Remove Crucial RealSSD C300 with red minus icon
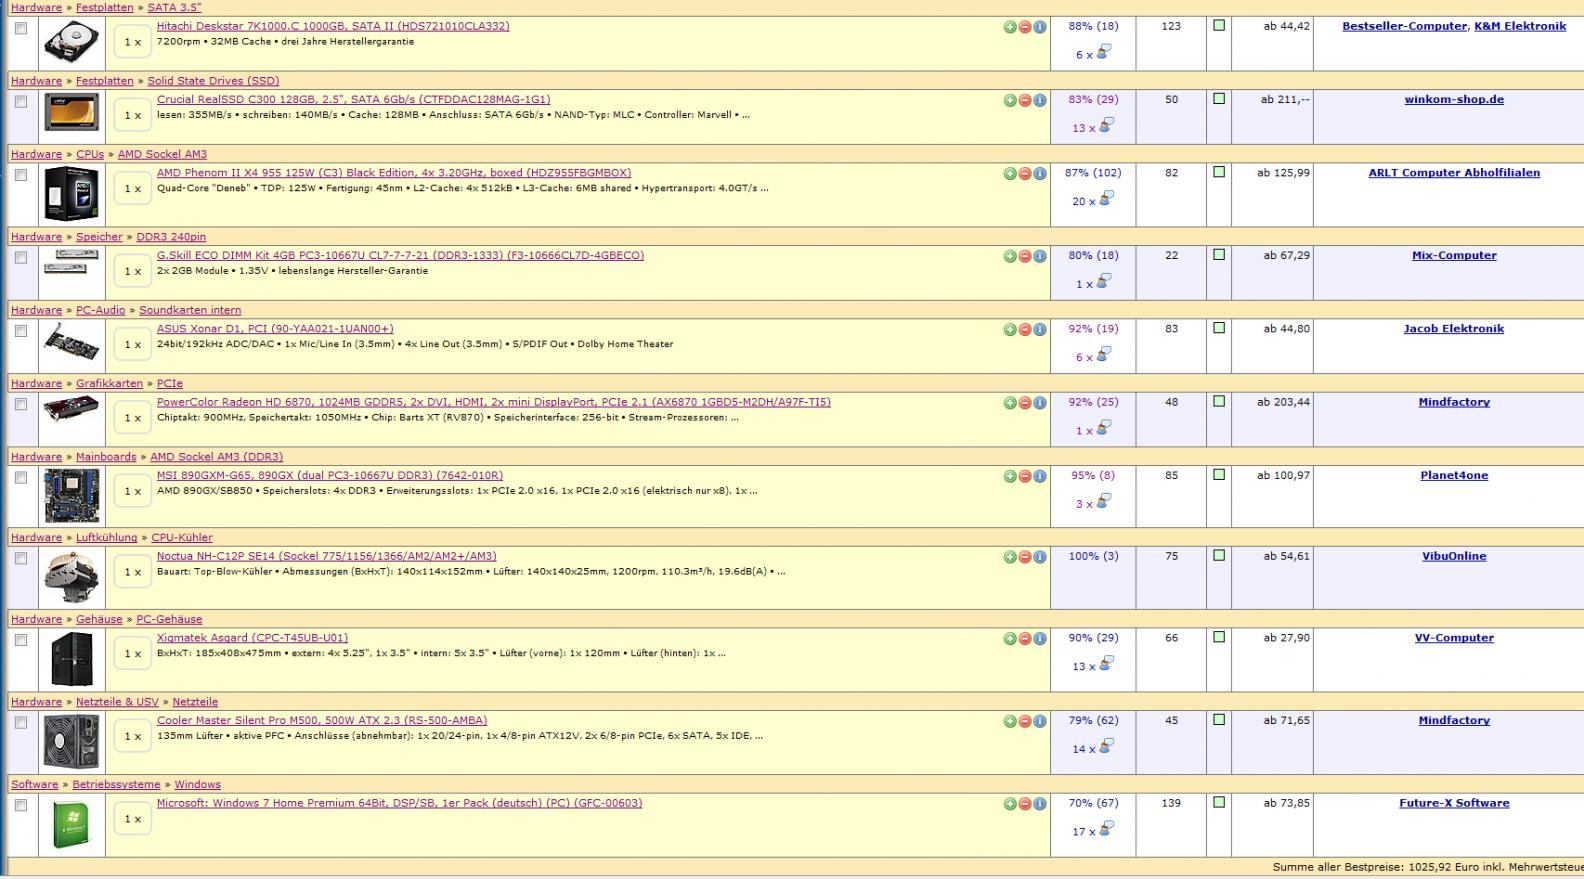The height and width of the screenshot is (879, 1584). (1025, 100)
